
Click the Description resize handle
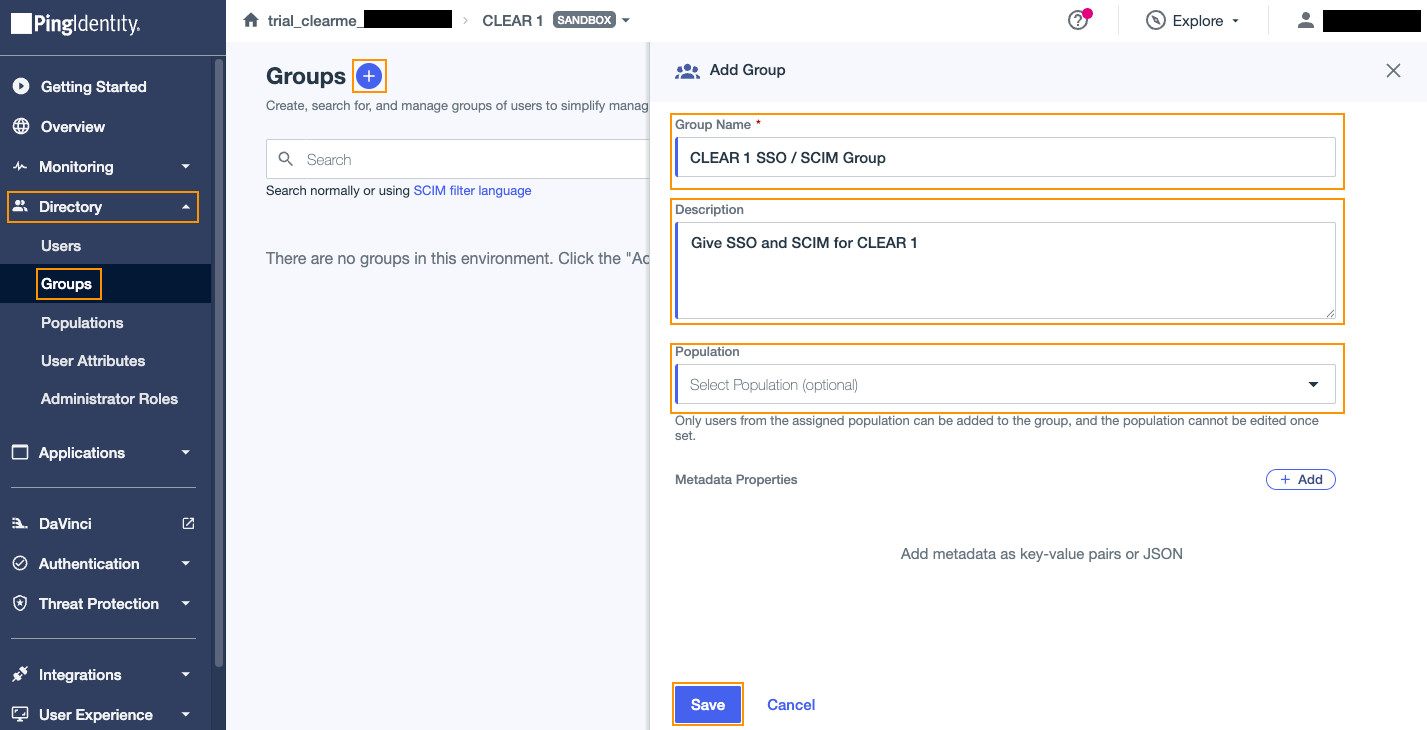tap(1330, 313)
